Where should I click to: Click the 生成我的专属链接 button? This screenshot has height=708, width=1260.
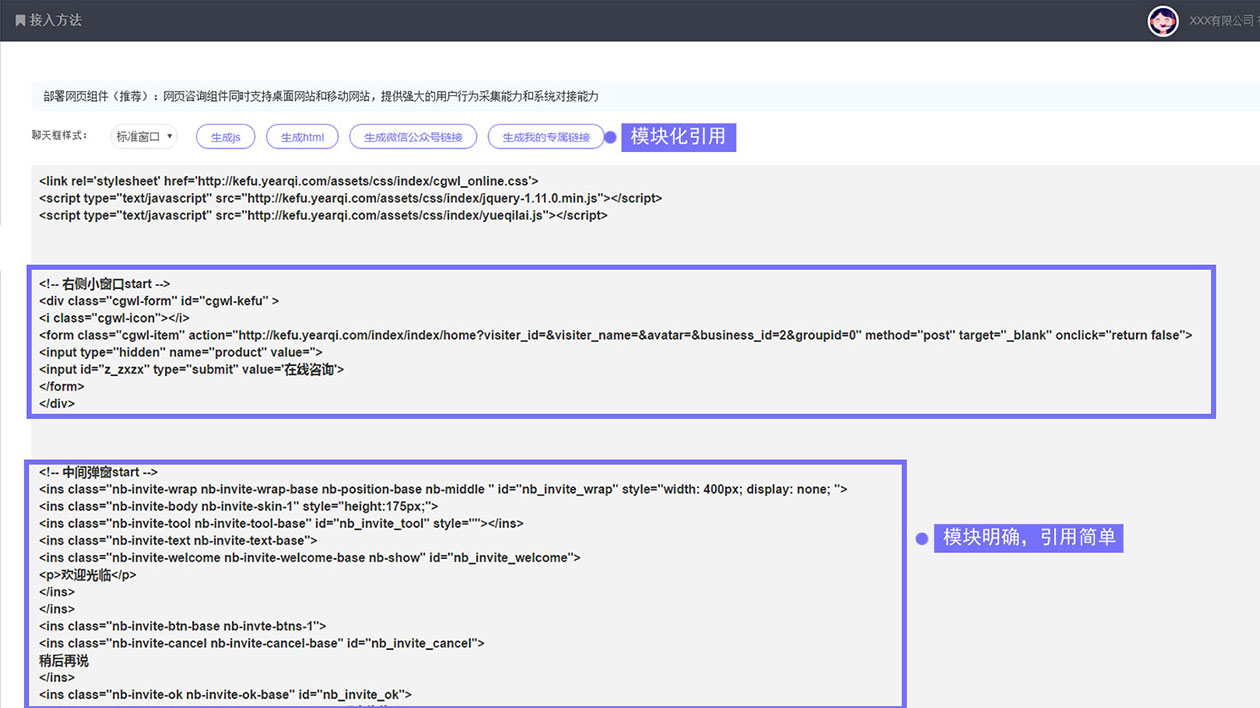pos(546,137)
